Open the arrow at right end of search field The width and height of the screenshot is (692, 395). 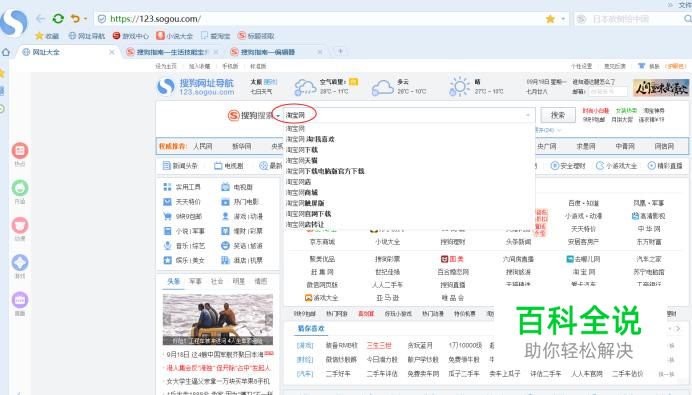528,116
